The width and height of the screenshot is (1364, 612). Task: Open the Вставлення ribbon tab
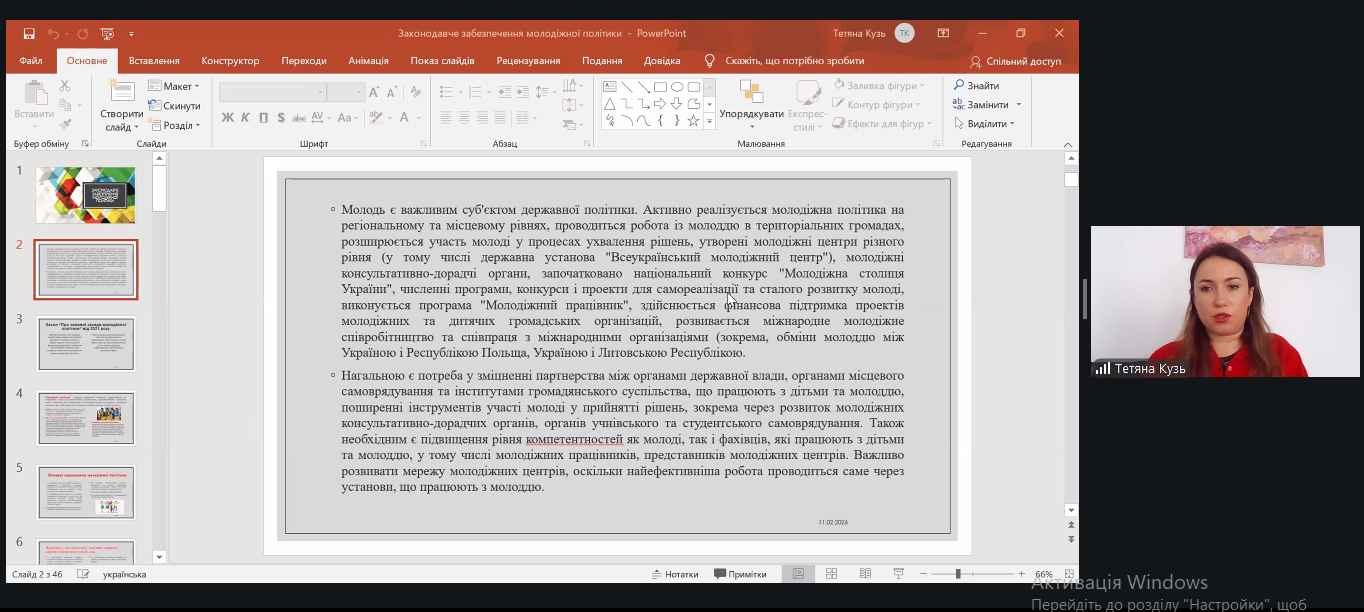(x=154, y=61)
